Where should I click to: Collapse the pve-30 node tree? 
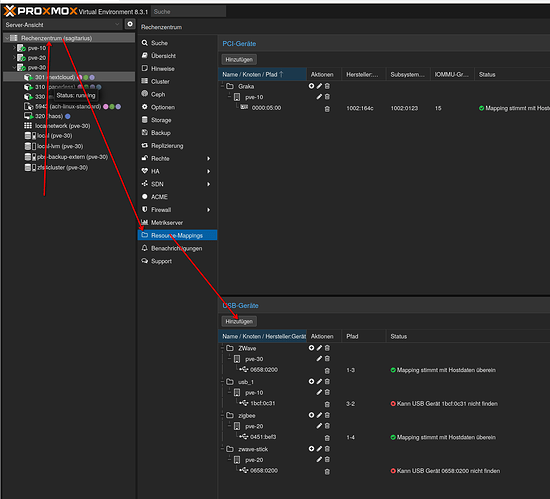14,67
